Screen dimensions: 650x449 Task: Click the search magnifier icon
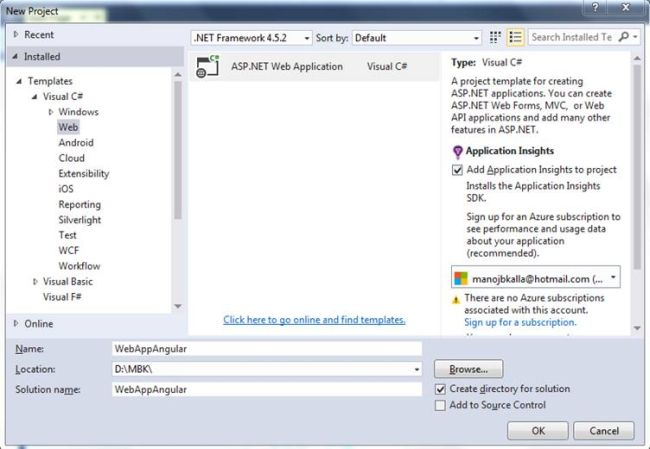623,37
